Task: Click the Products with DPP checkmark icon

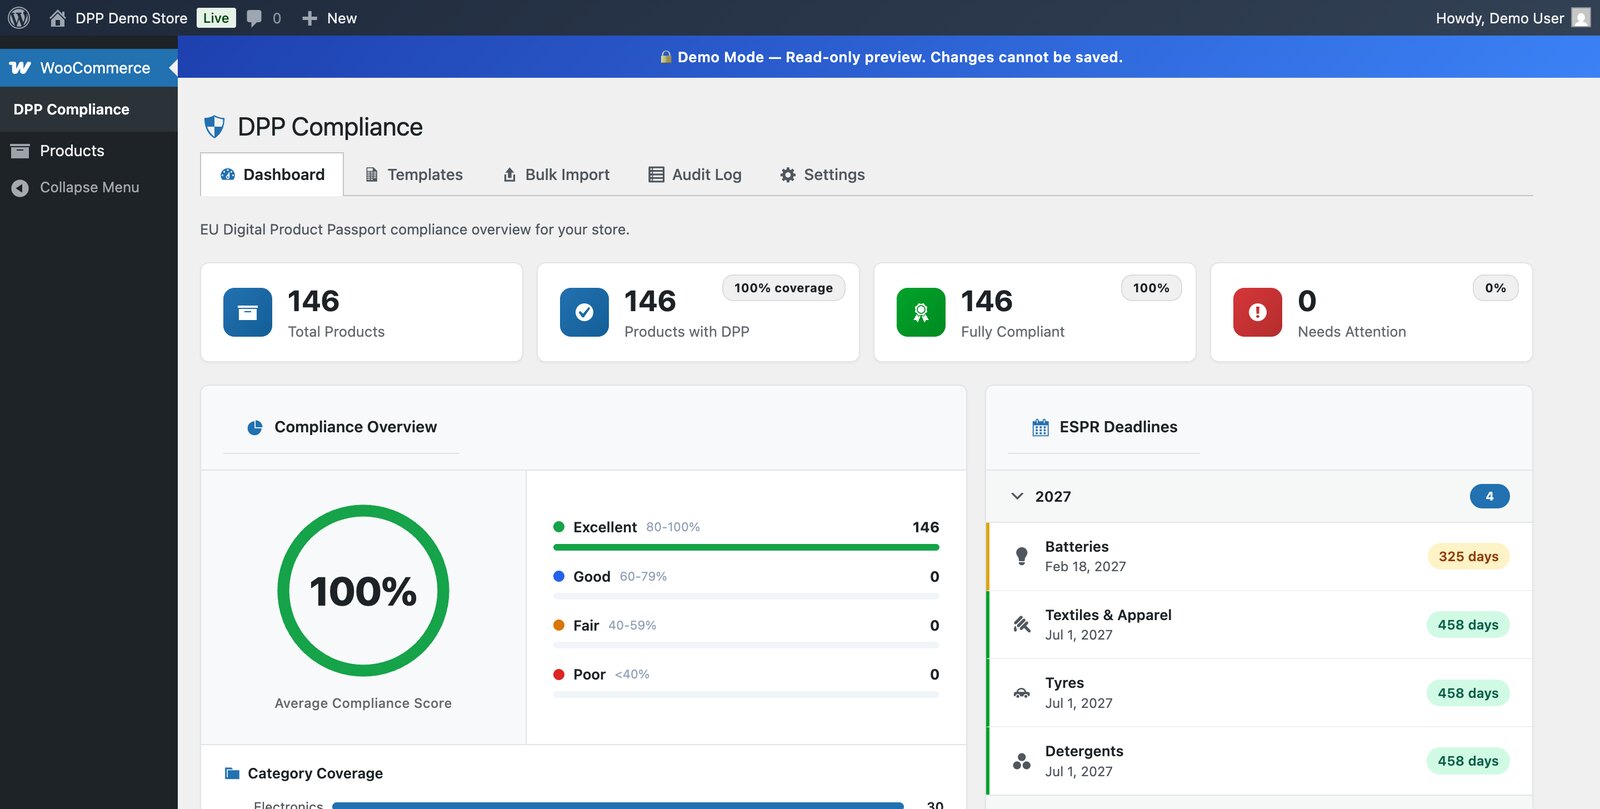Action: (x=584, y=312)
